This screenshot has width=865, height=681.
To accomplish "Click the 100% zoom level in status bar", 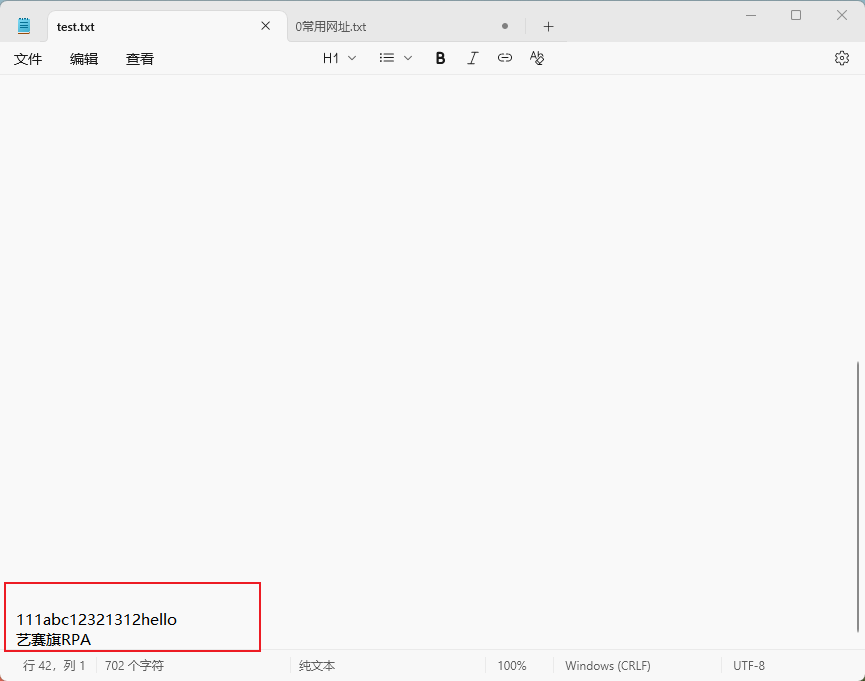I will click(512, 665).
